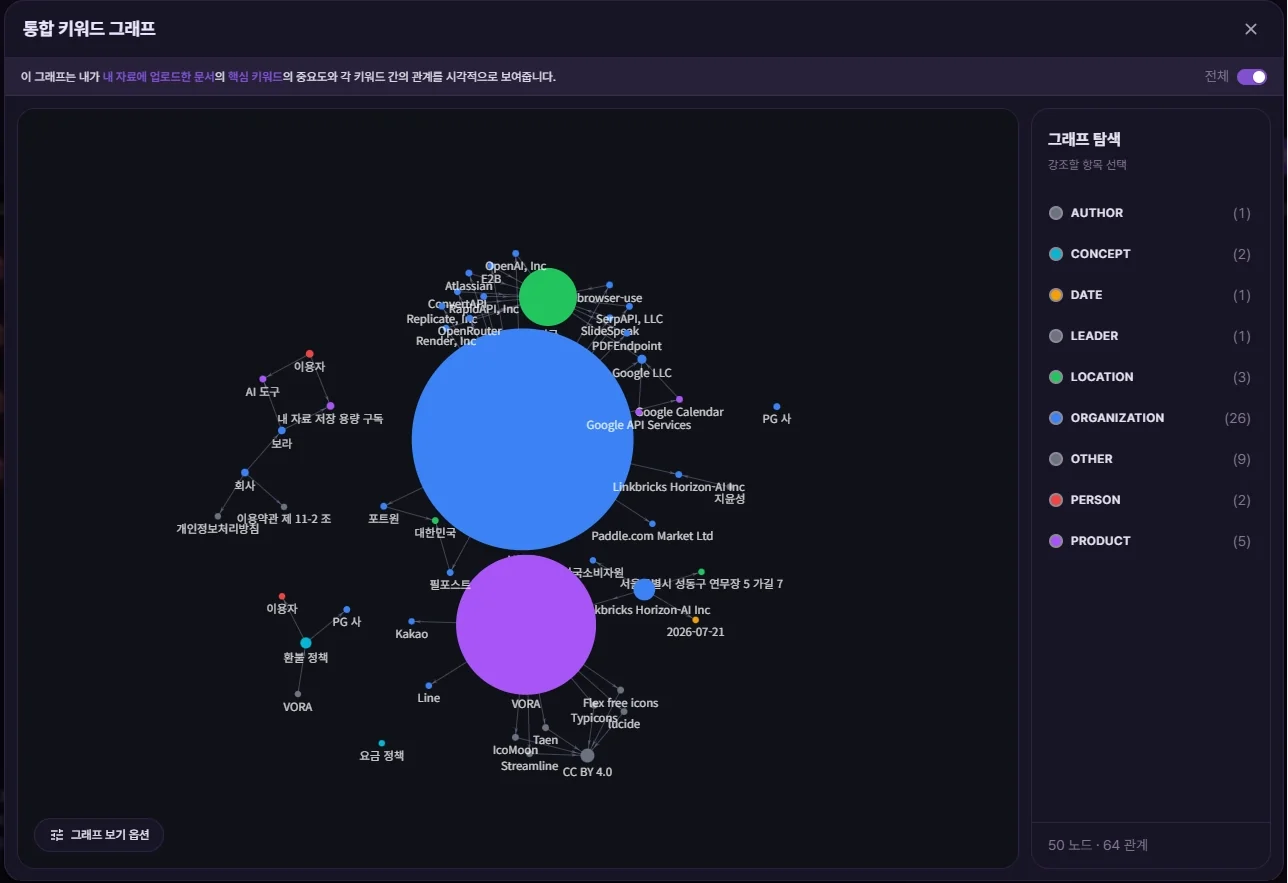This screenshot has height=883, width=1288.
Task: Select the CC BY 4.0 node
Action: click(x=587, y=756)
